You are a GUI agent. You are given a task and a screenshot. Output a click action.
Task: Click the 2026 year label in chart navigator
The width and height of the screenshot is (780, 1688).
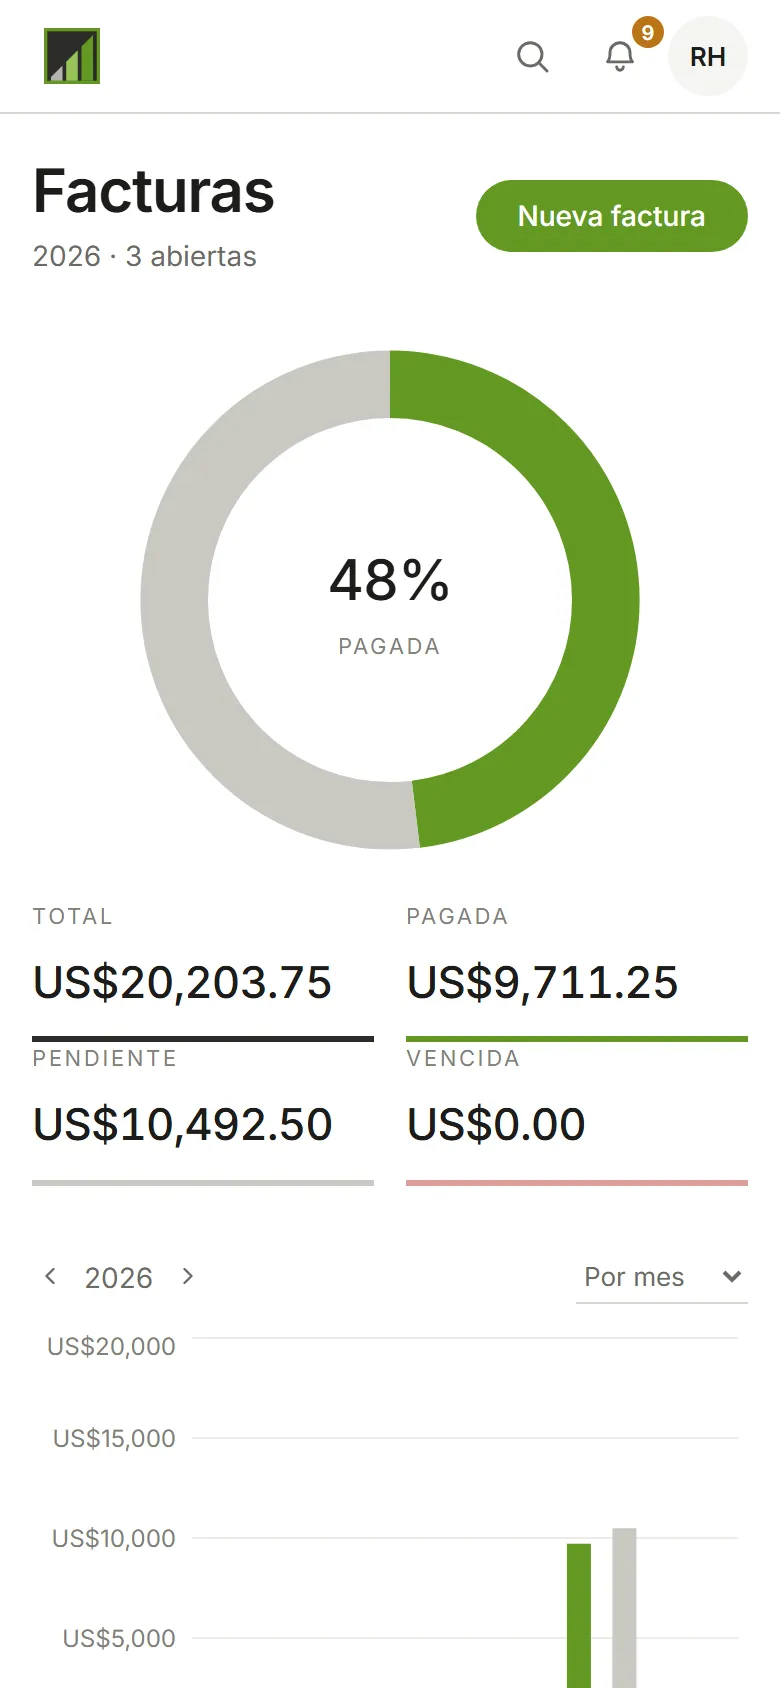[119, 1278]
